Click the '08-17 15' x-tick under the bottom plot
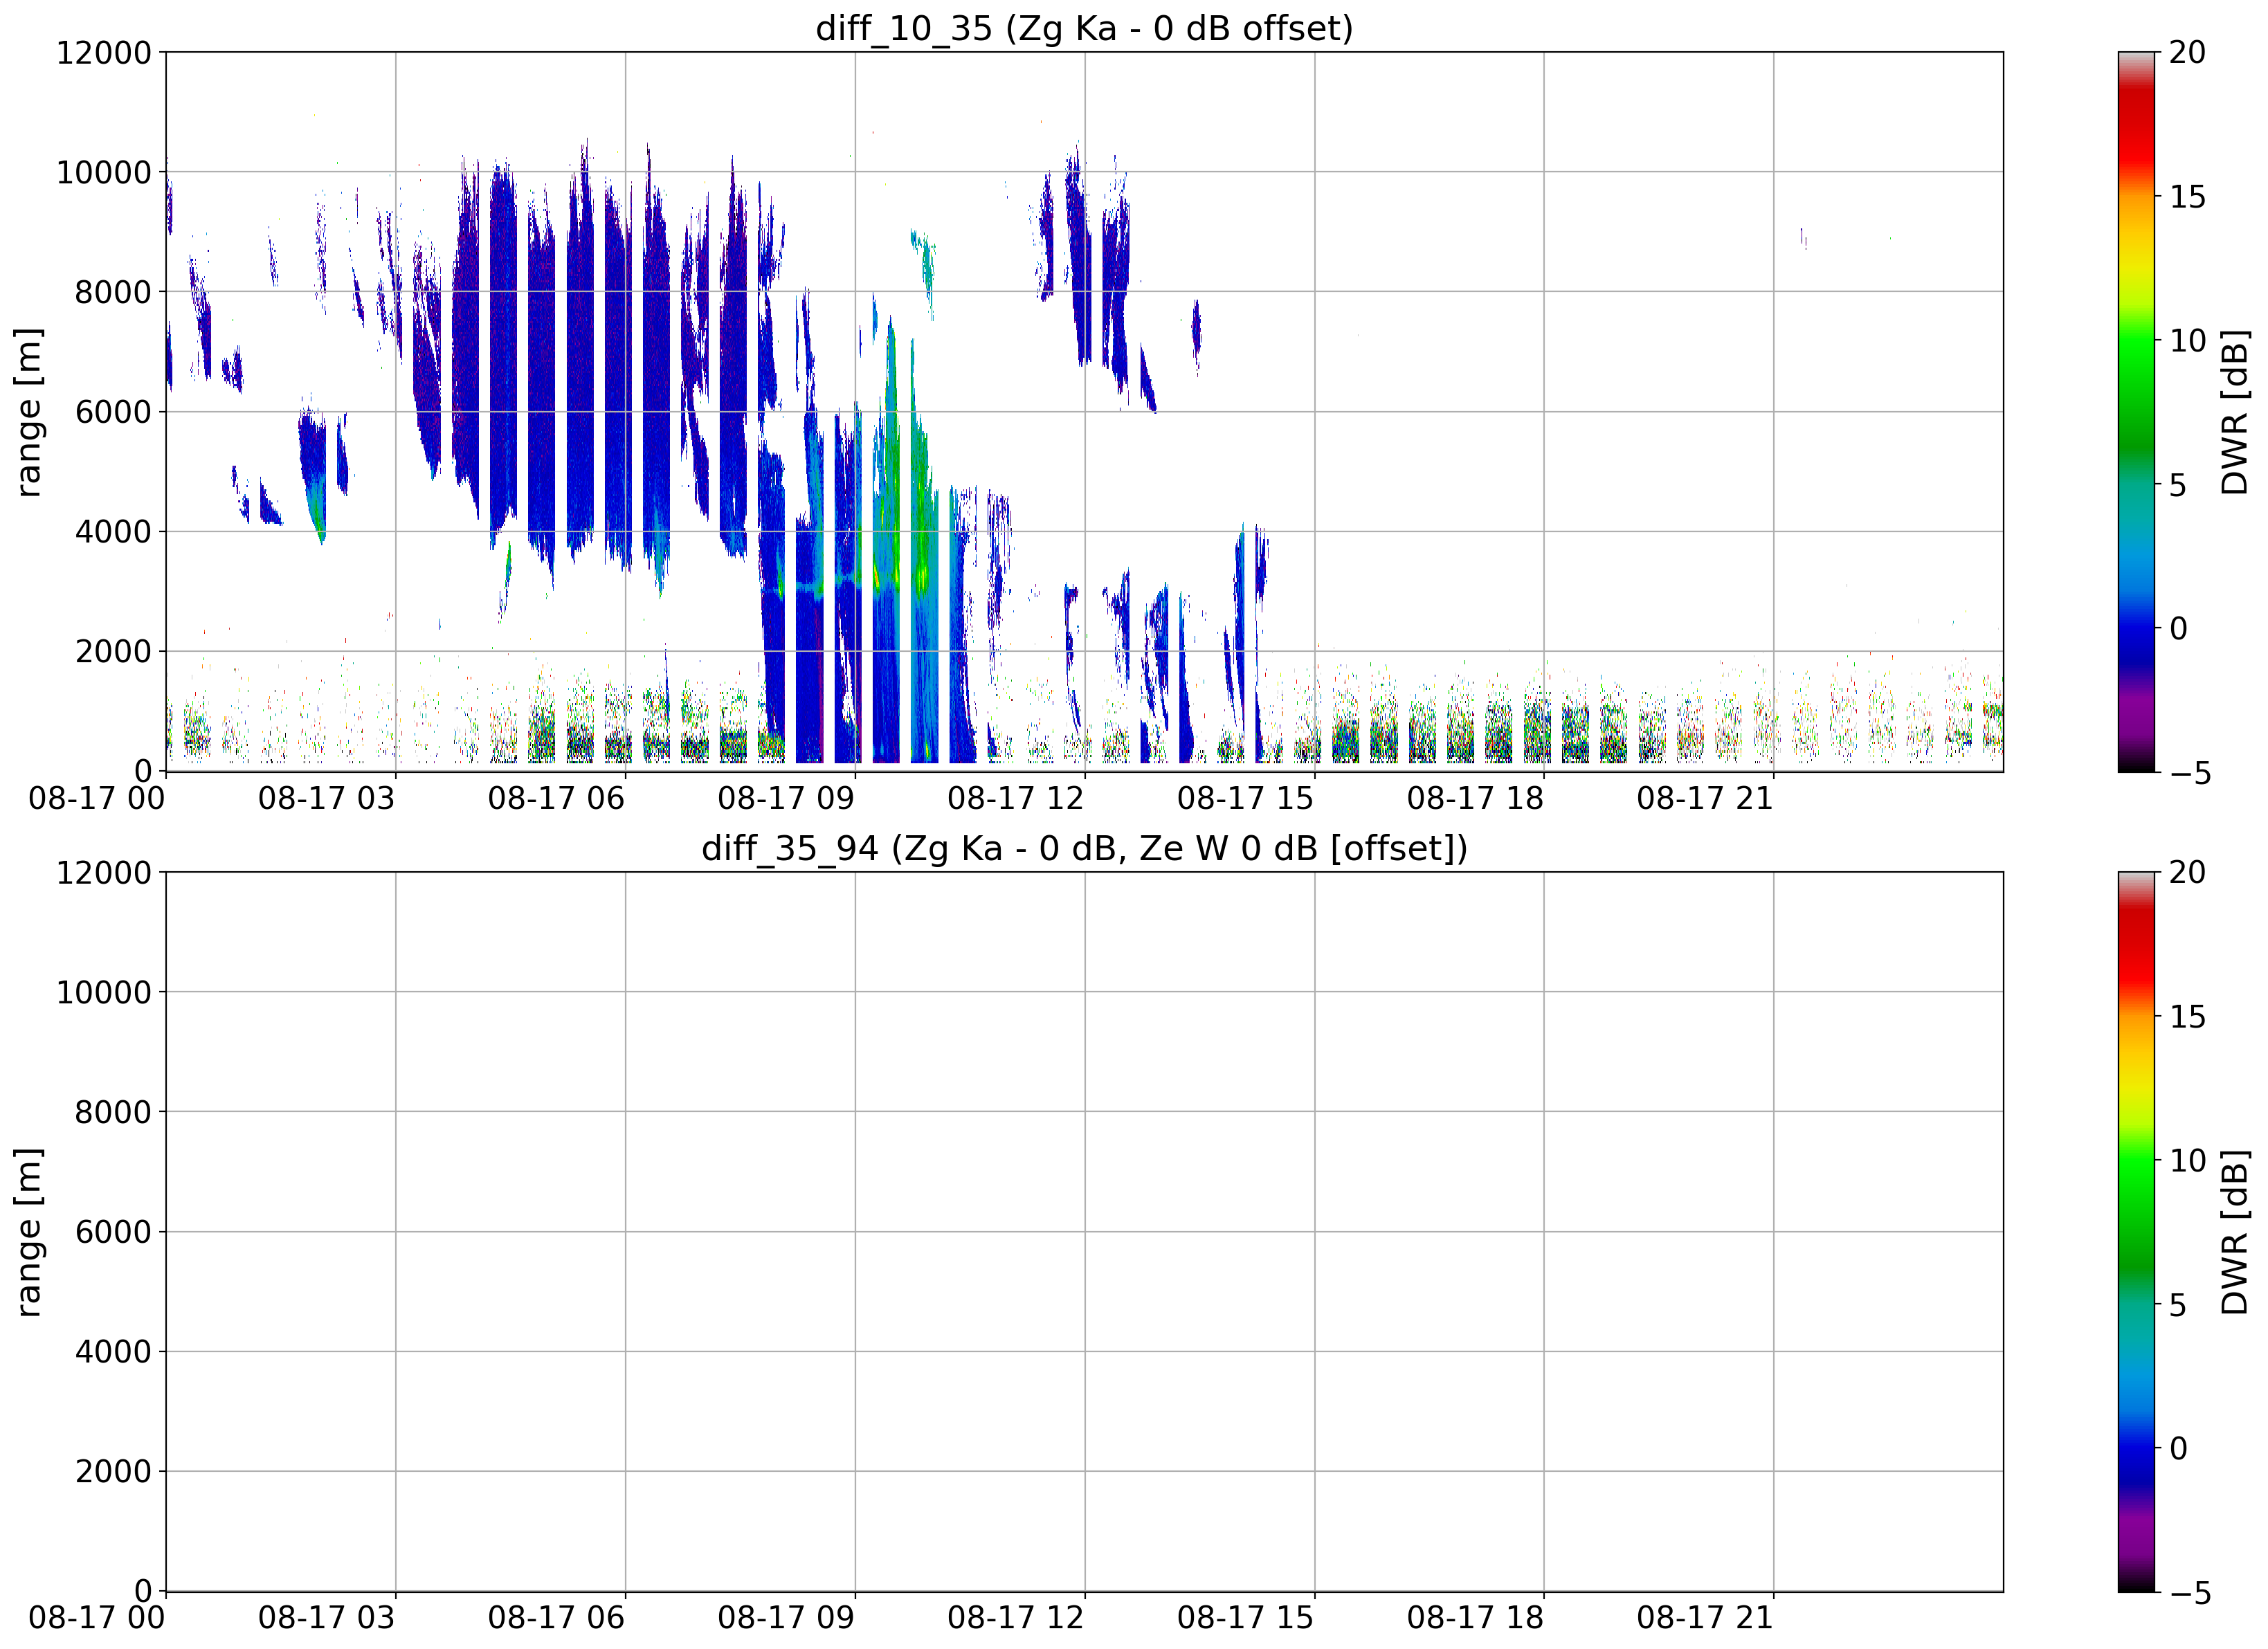This screenshot has width=2268, height=1649. click(1245, 1618)
